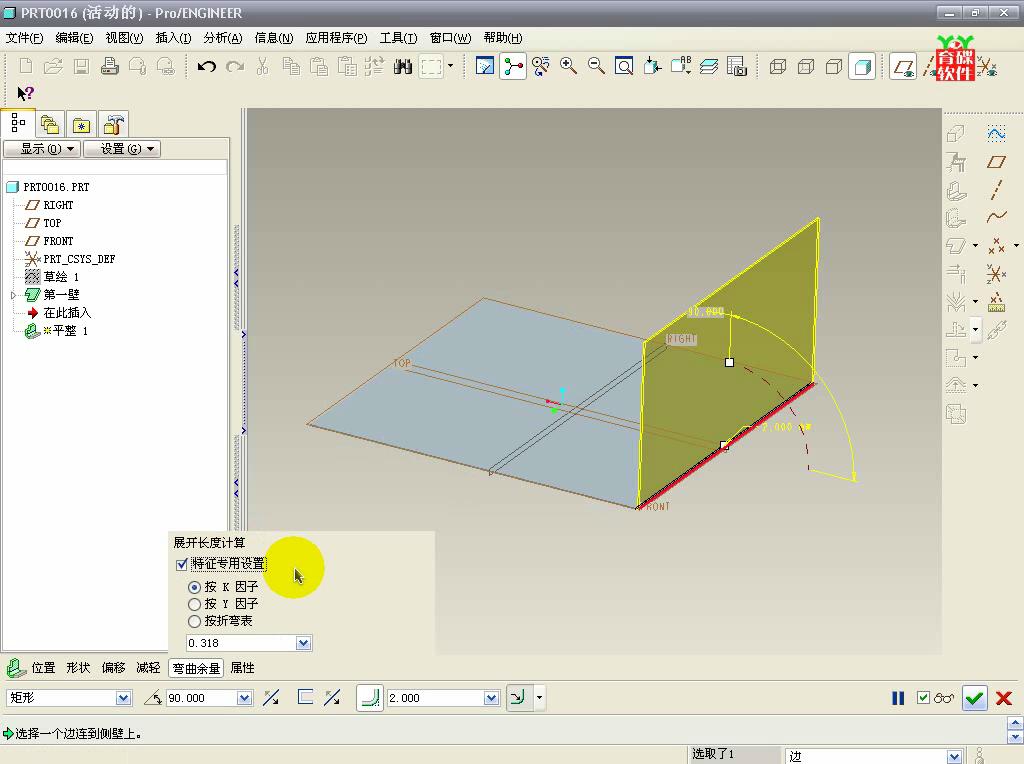Select Wireframe display icon
Screen dimensions: 1024x764
coord(778,66)
